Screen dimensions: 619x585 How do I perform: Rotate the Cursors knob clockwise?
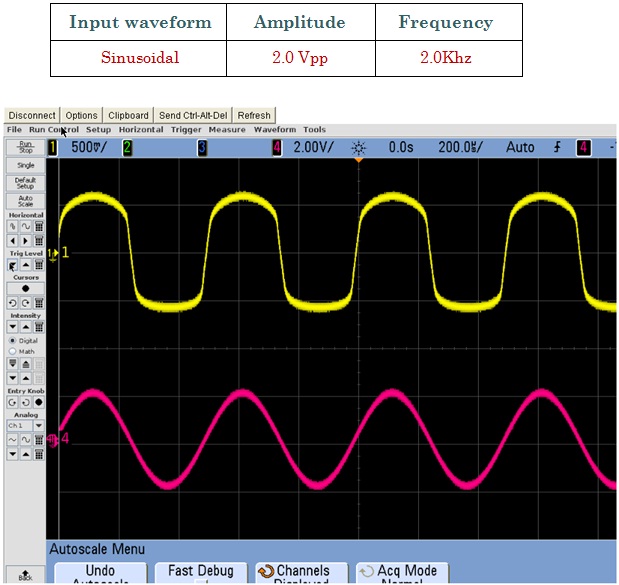[x=26, y=303]
